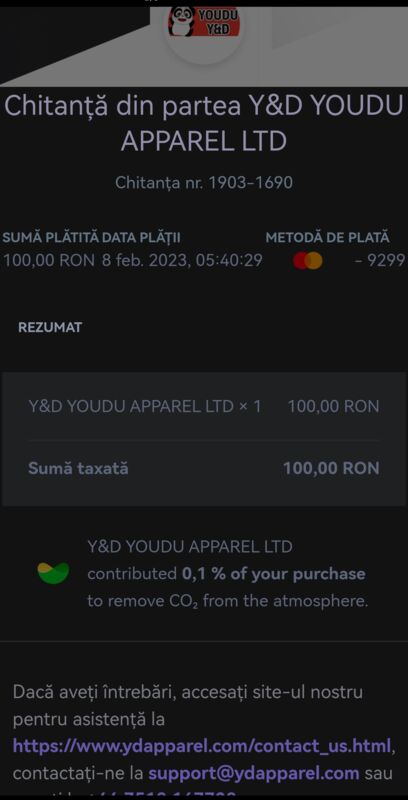
Task: Tap the partially visible phone number link
Action: coord(170,795)
